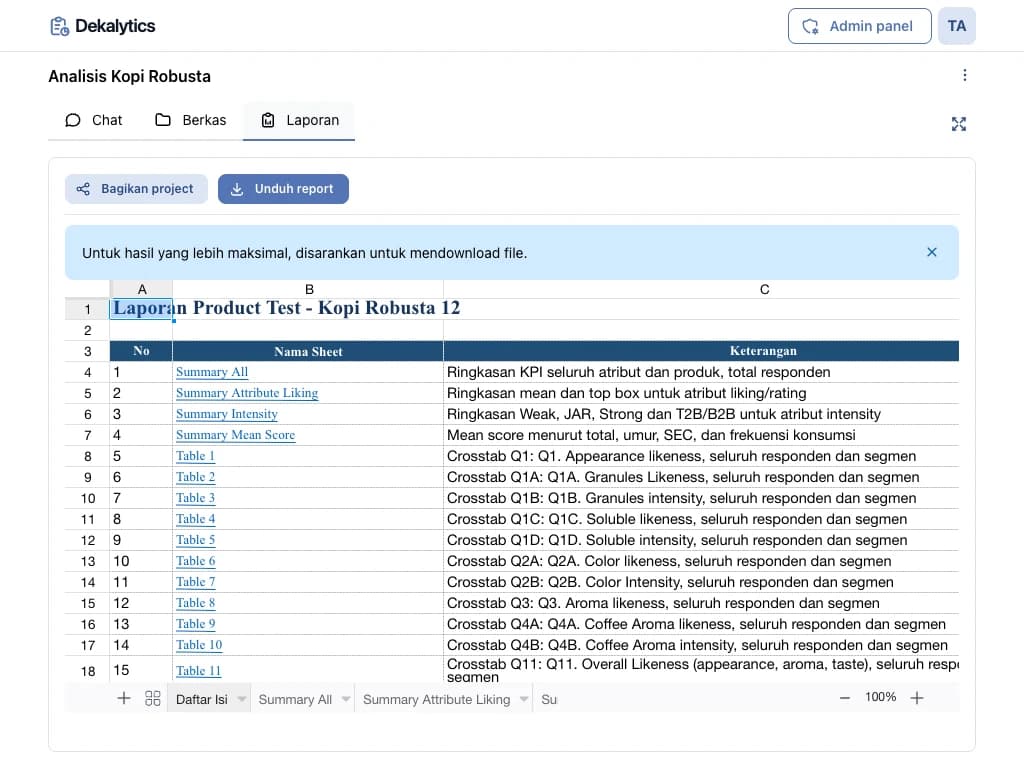Click cell 'Crosstab Q3: Q3. Aroma likeness'
This screenshot has height=768, width=1024.
click(x=701, y=602)
